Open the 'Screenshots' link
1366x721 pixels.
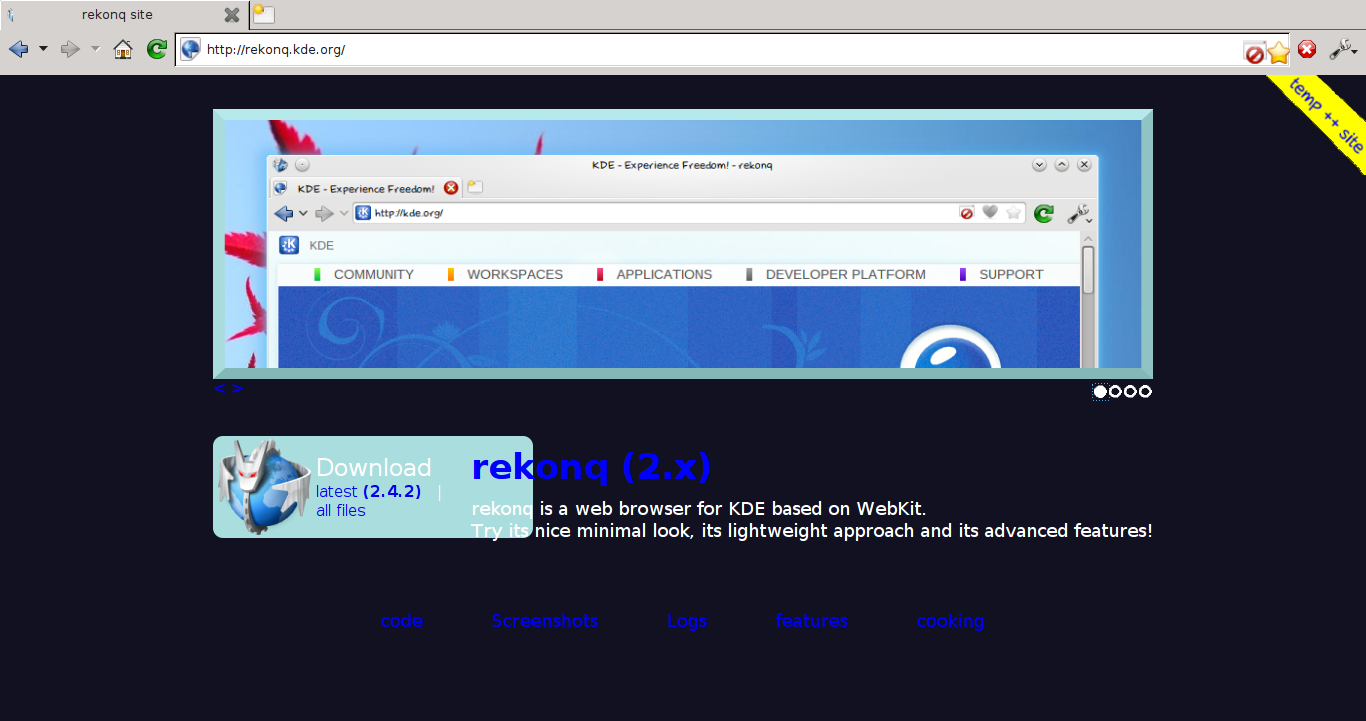click(x=545, y=621)
